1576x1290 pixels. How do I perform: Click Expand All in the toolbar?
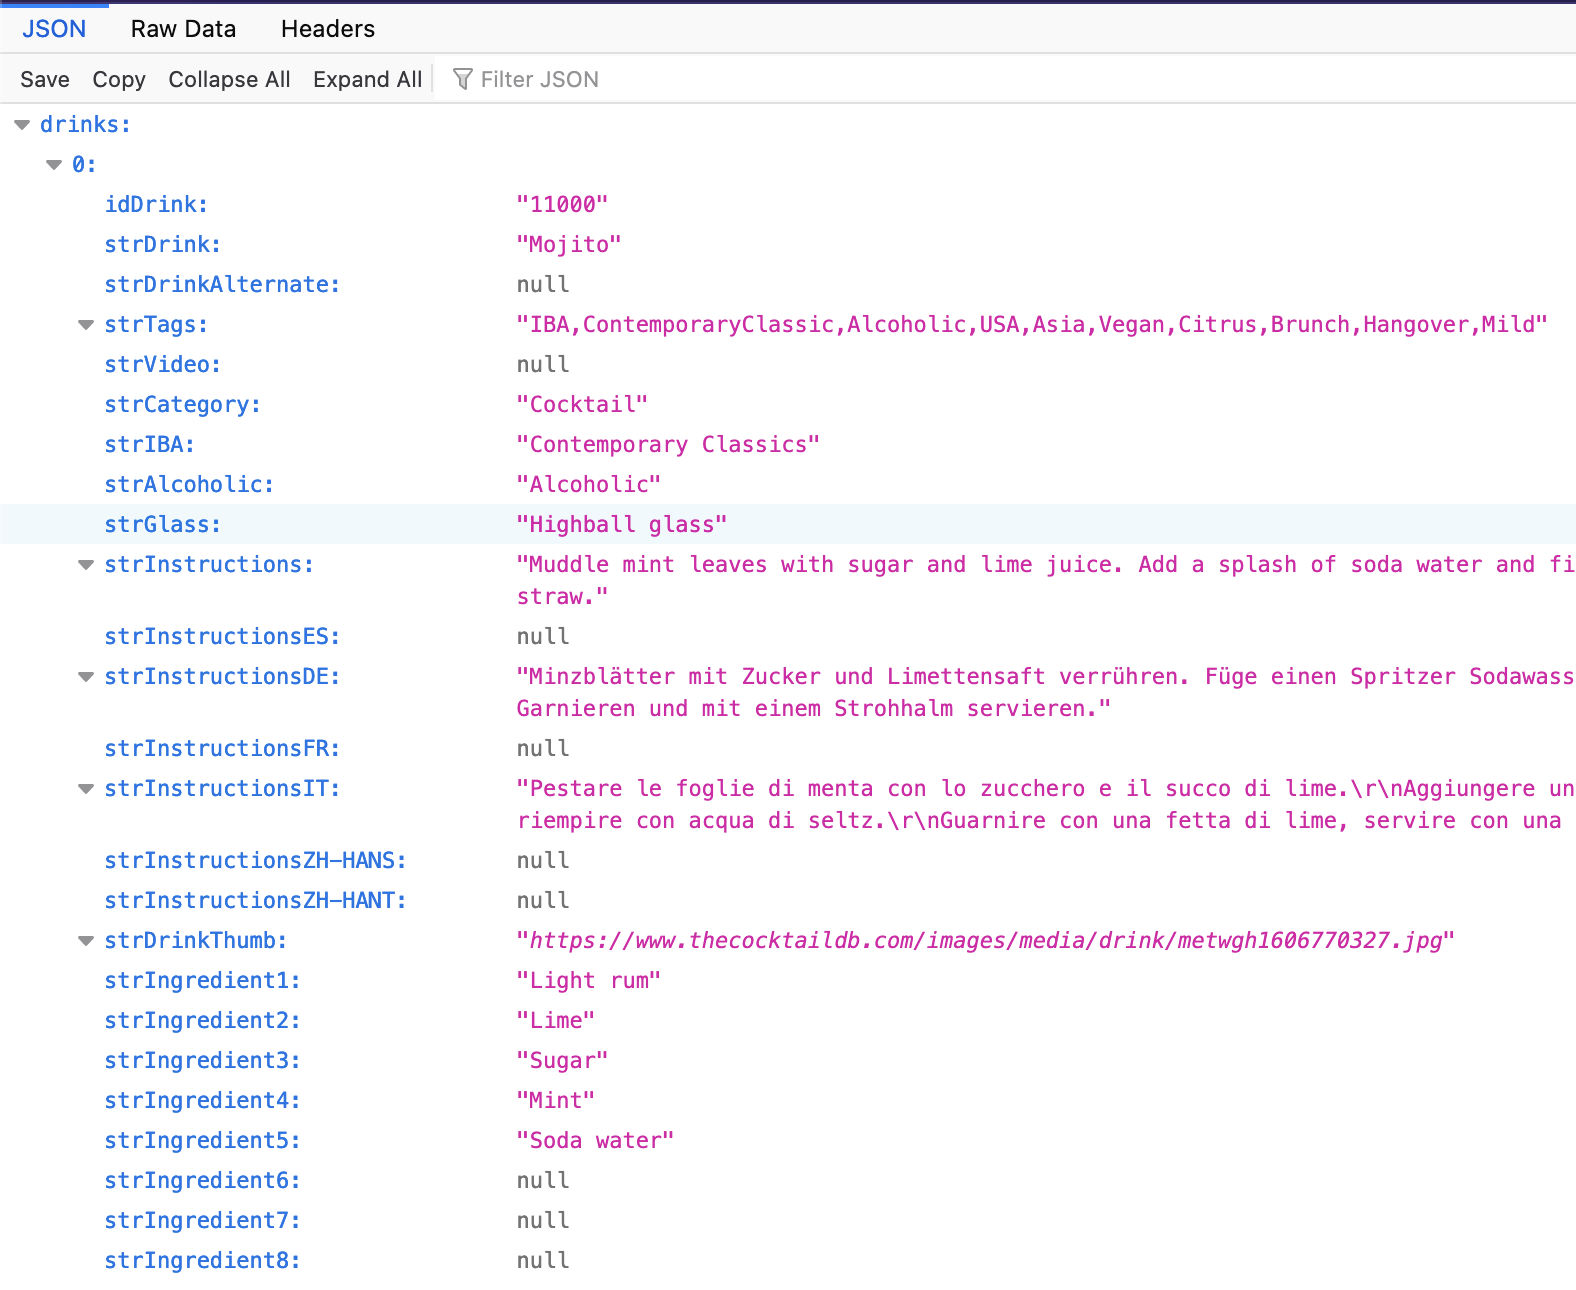(x=367, y=79)
